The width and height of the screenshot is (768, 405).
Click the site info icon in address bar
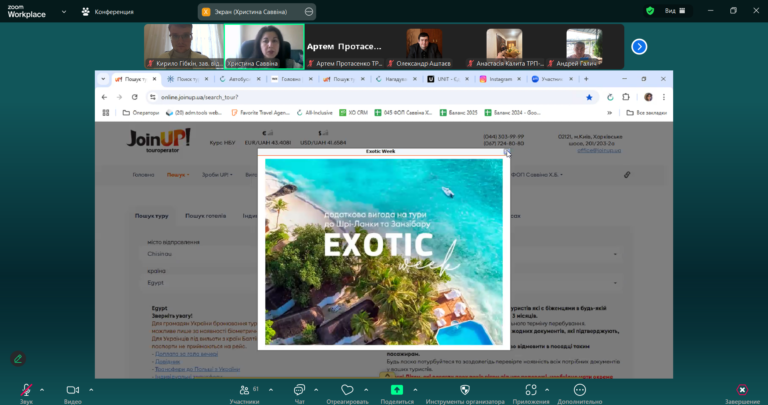(x=153, y=97)
